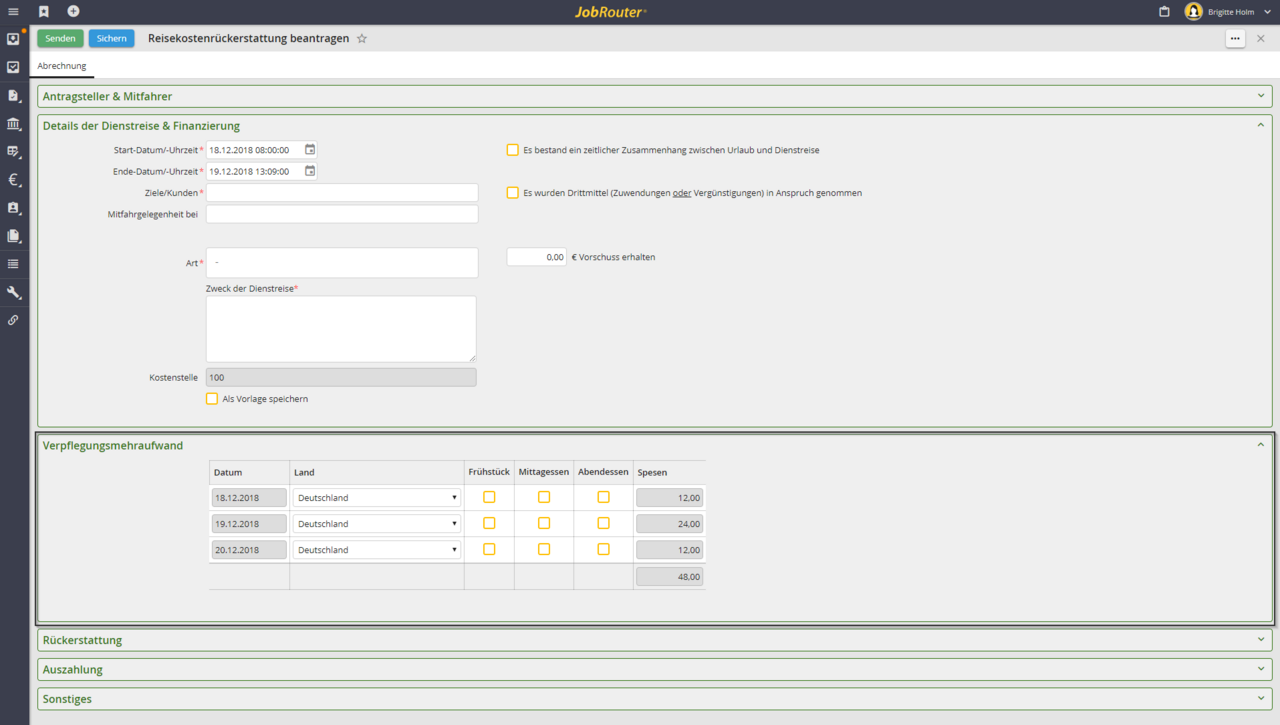Viewport: 1280px width, 725px height.
Task: Click the Spesen total value 48,00
Action: (669, 577)
